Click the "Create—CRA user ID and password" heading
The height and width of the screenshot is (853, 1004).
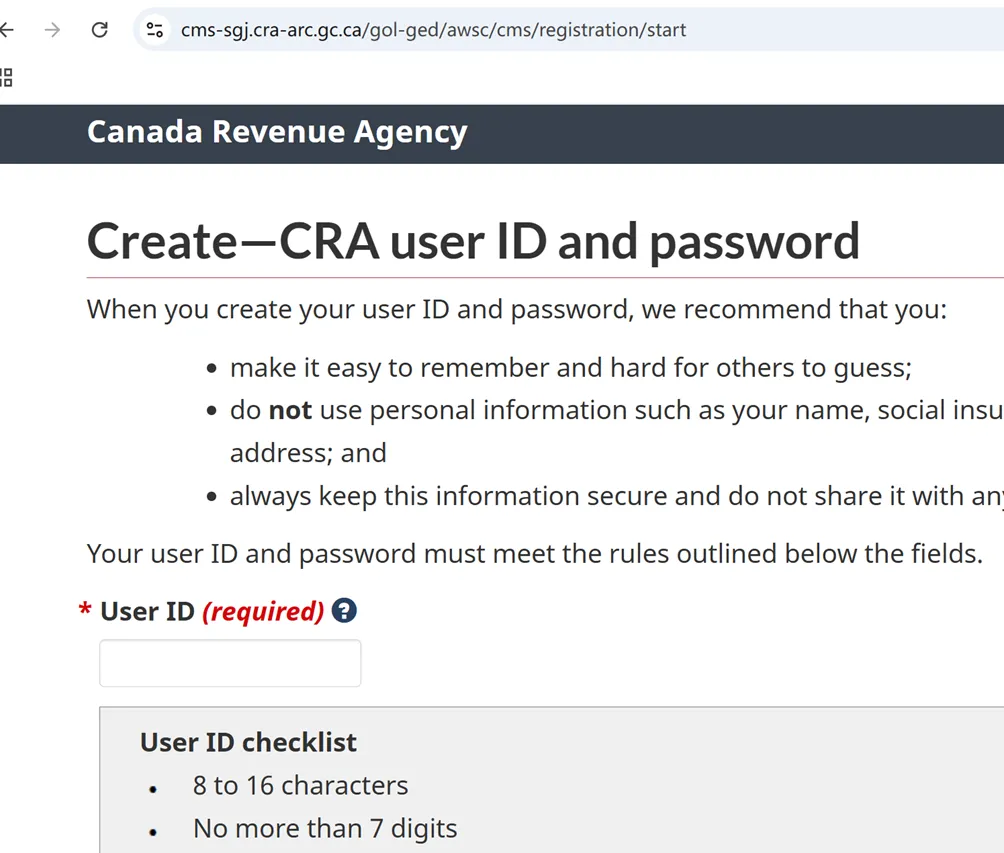coord(473,241)
